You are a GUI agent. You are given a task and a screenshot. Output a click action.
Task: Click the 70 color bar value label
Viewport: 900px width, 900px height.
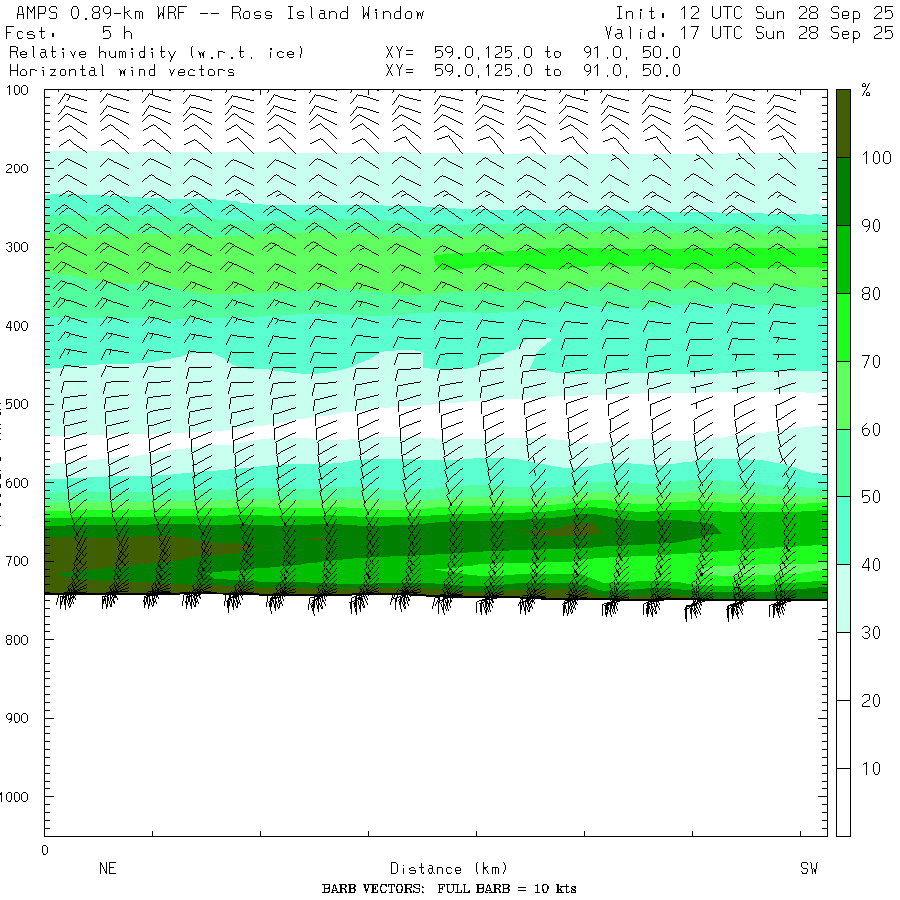click(x=871, y=362)
